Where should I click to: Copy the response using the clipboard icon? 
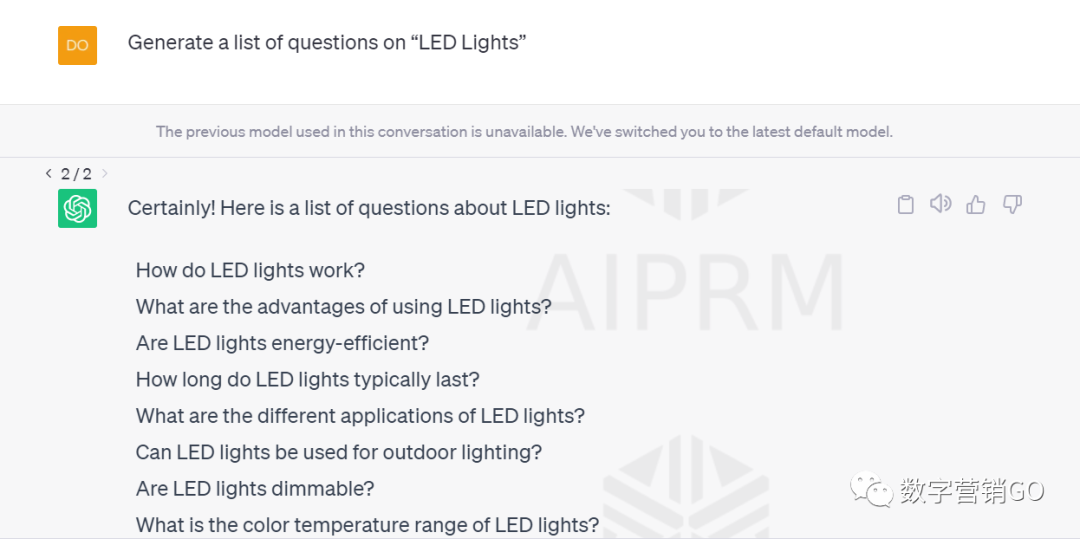[906, 204]
